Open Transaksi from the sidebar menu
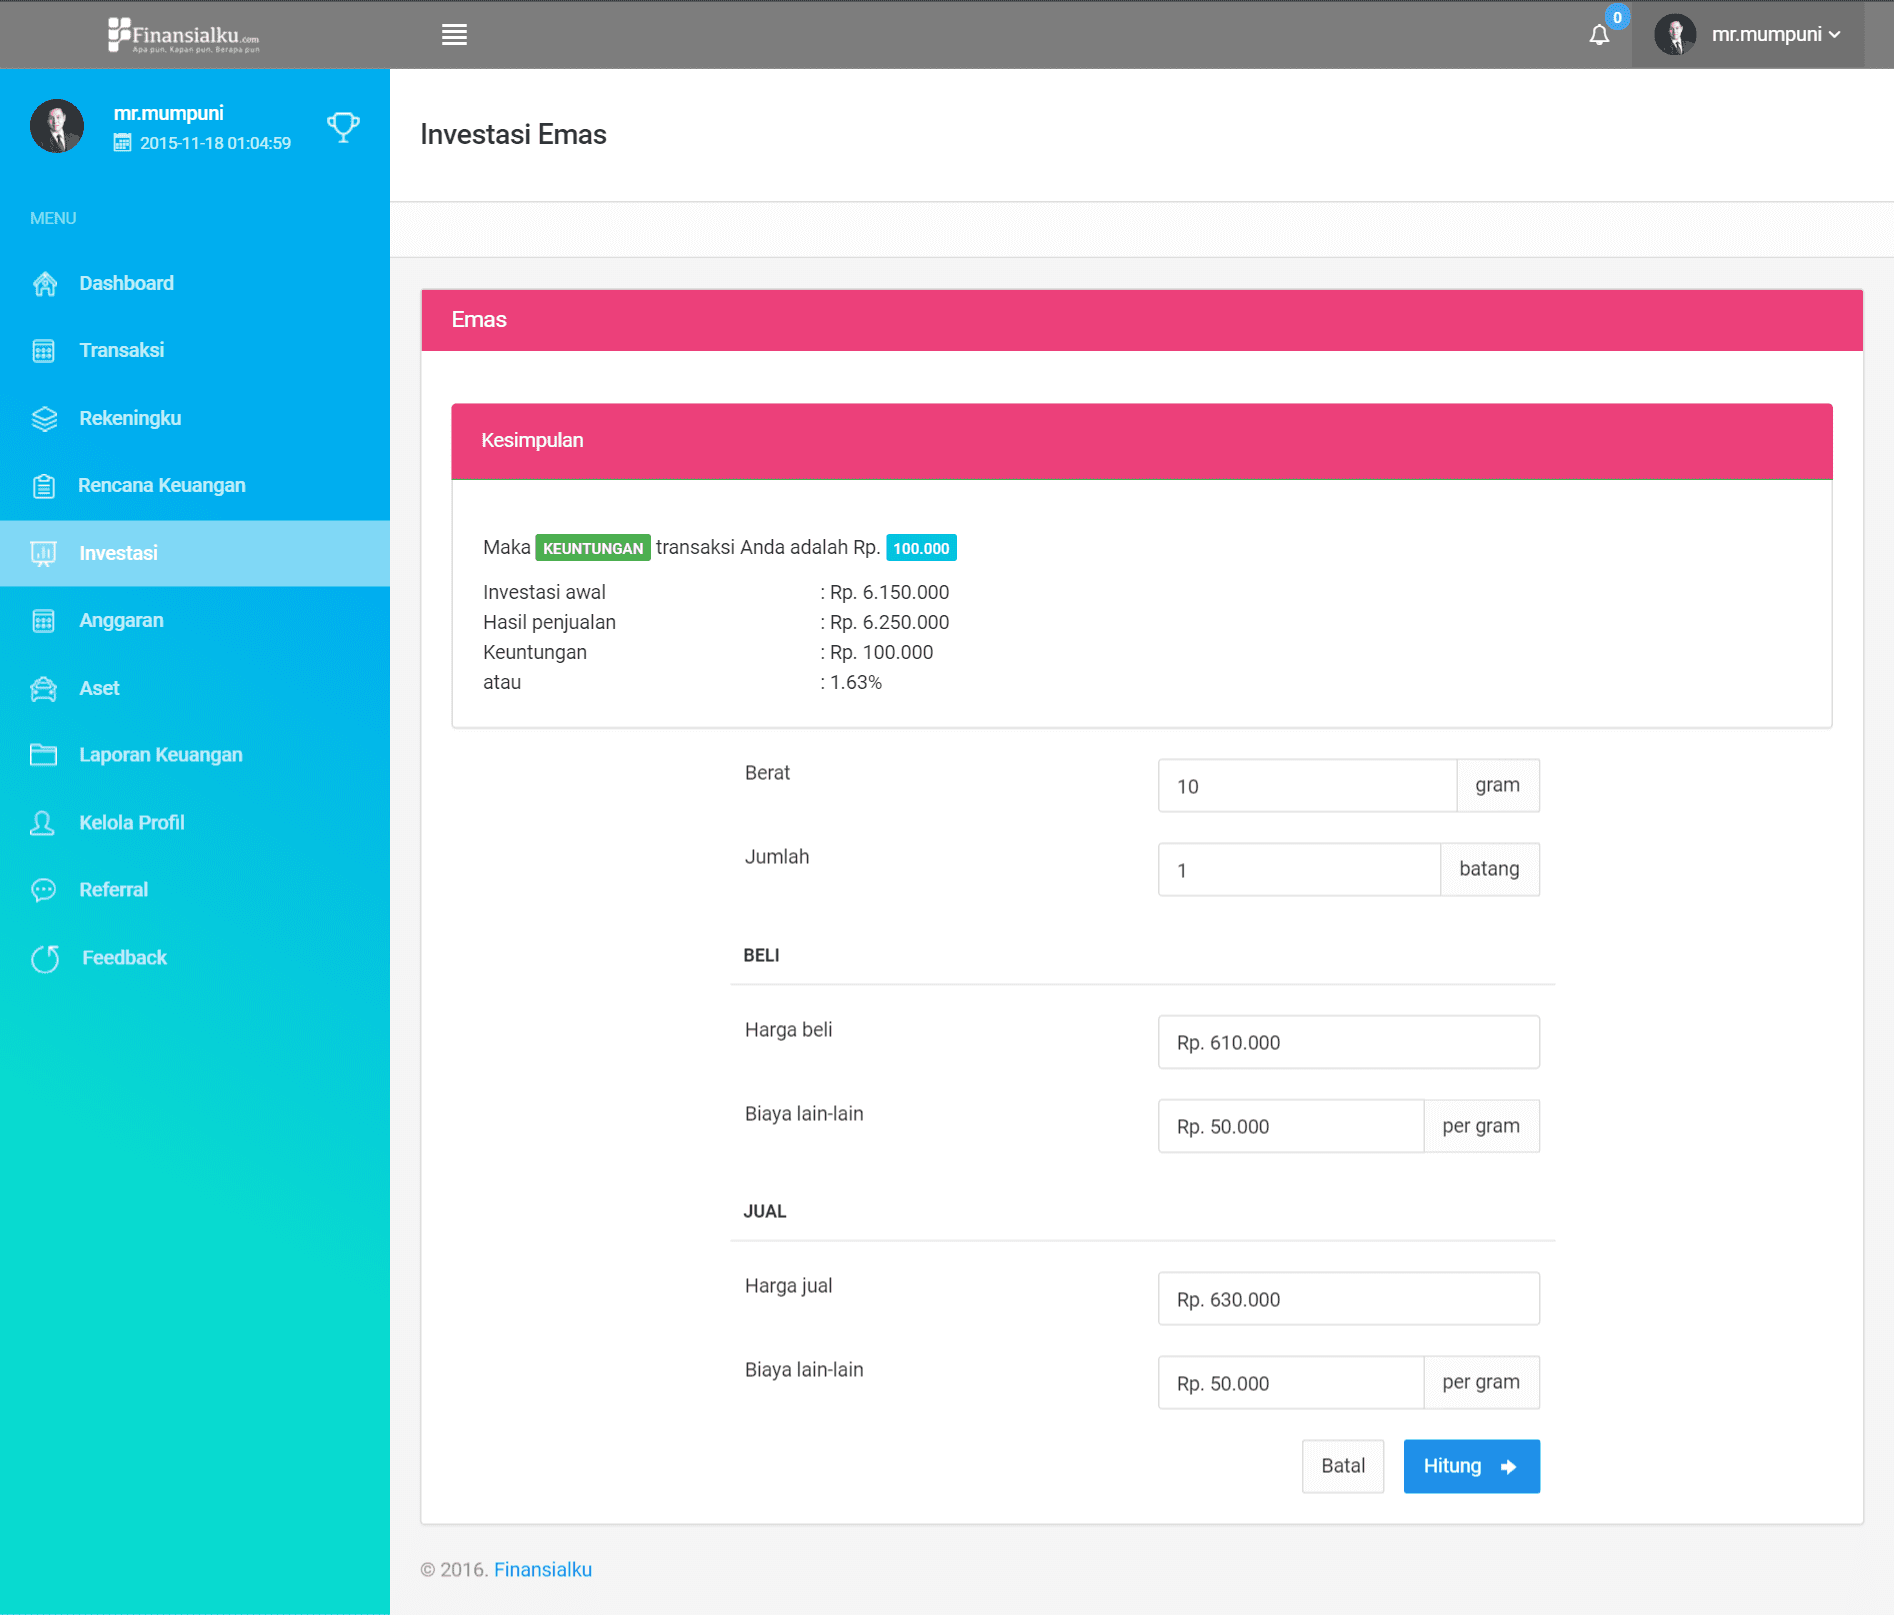 pos(121,351)
